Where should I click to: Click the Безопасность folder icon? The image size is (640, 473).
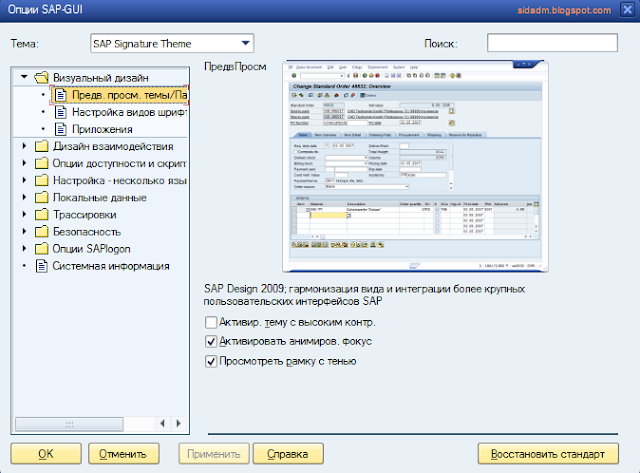(42, 232)
